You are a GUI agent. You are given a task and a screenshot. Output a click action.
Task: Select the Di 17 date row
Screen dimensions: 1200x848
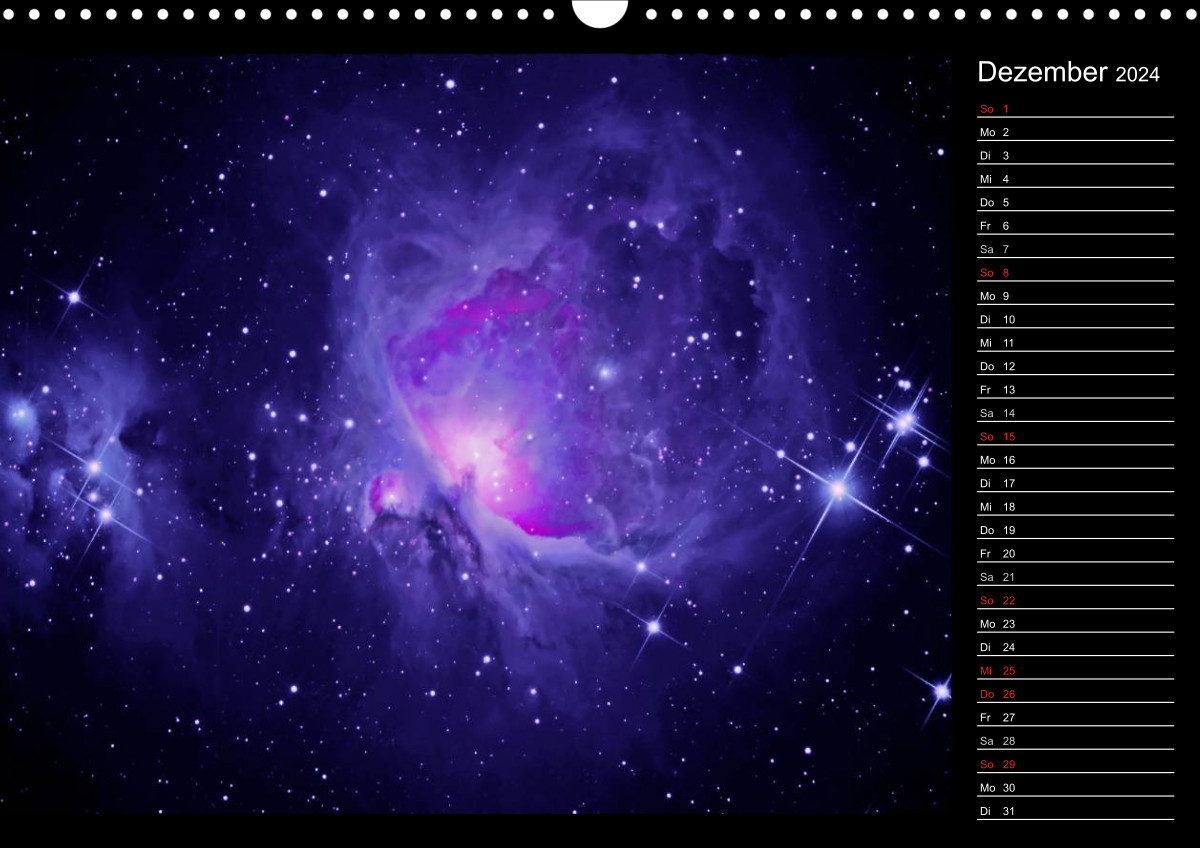click(x=1075, y=483)
